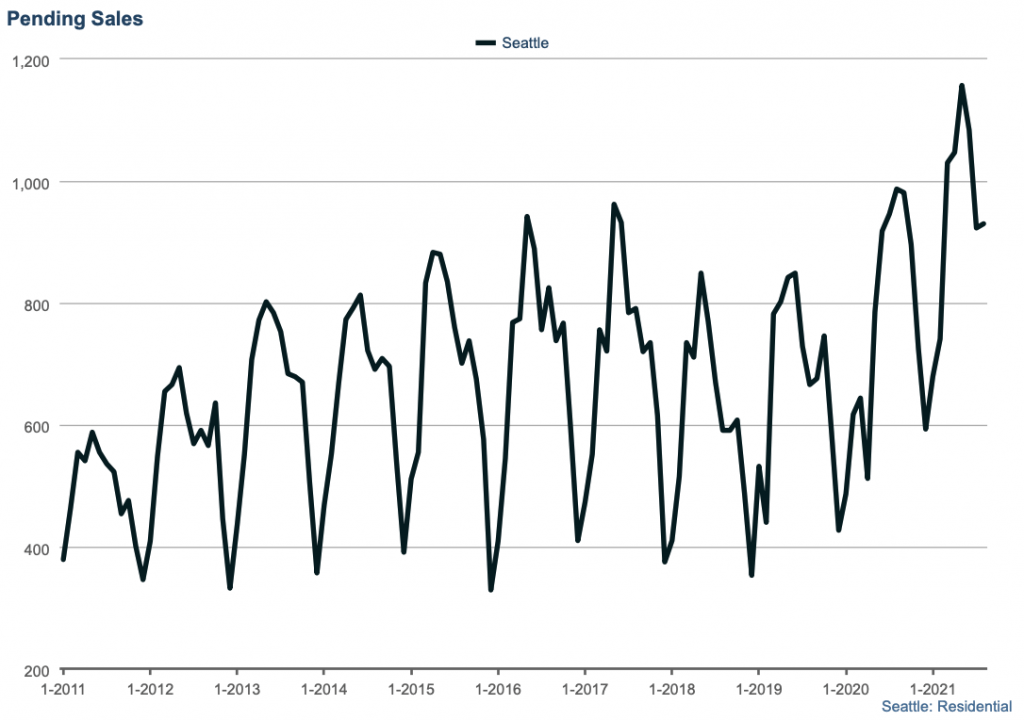Click the Pending Sales chart title
This screenshot has width=1024, height=721.
75,18
